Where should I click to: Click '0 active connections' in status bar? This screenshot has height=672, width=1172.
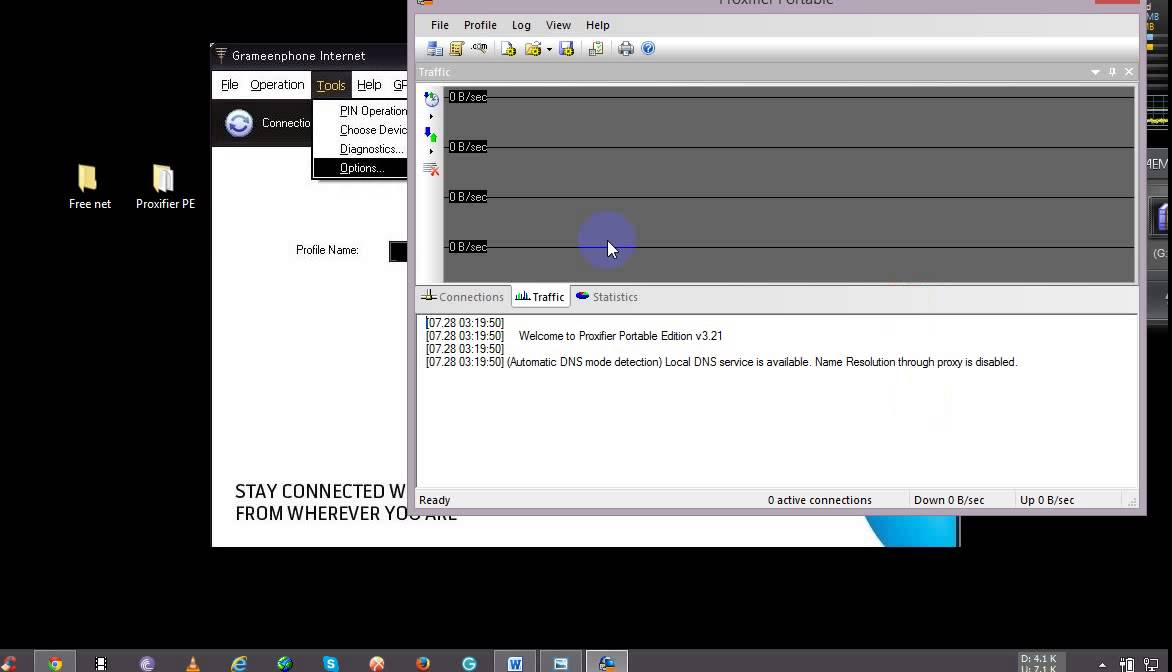tap(819, 500)
